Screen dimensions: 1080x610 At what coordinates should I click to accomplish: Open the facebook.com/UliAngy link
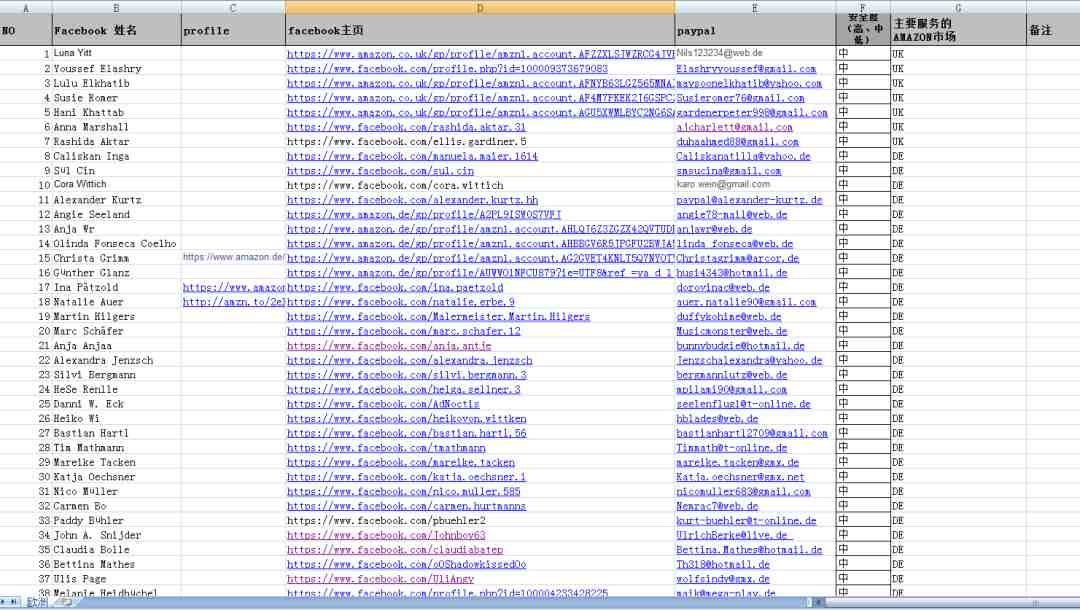tap(380, 579)
